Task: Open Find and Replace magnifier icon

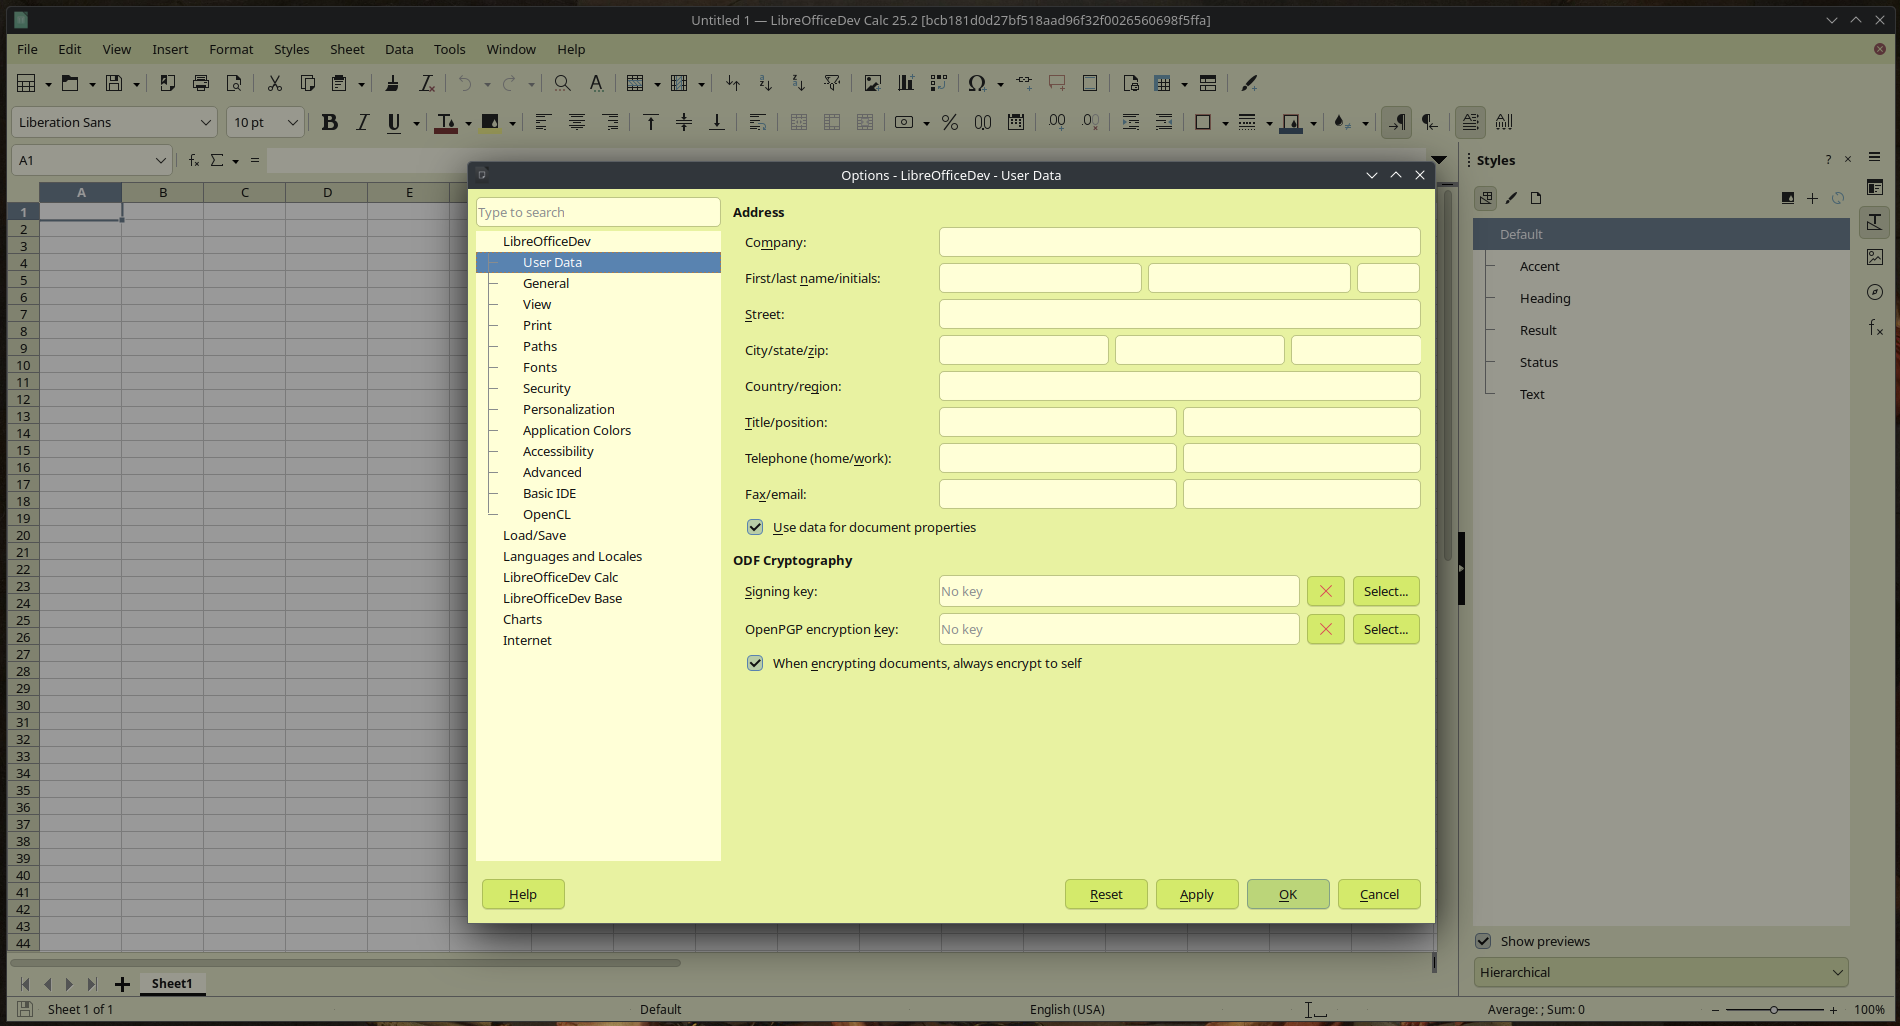Action: coord(563,83)
